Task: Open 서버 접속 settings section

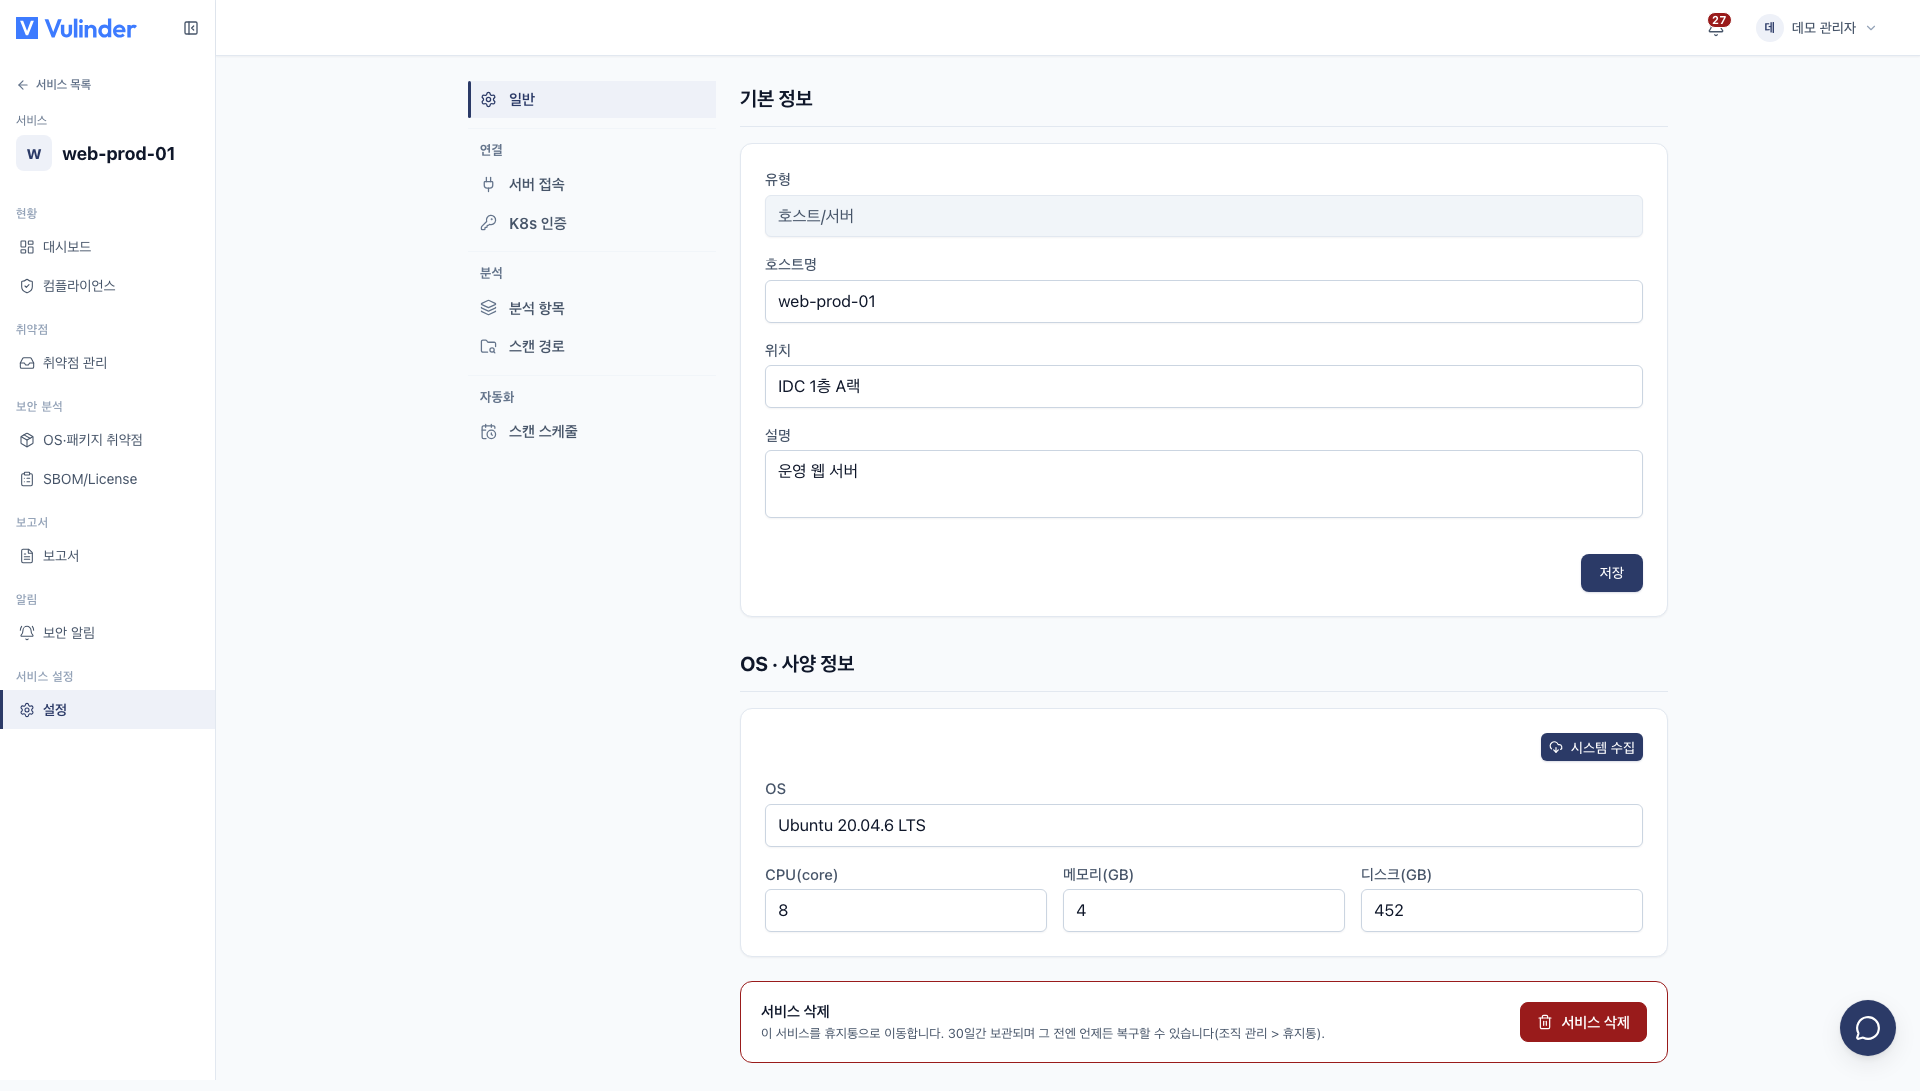Action: pos(592,184)
